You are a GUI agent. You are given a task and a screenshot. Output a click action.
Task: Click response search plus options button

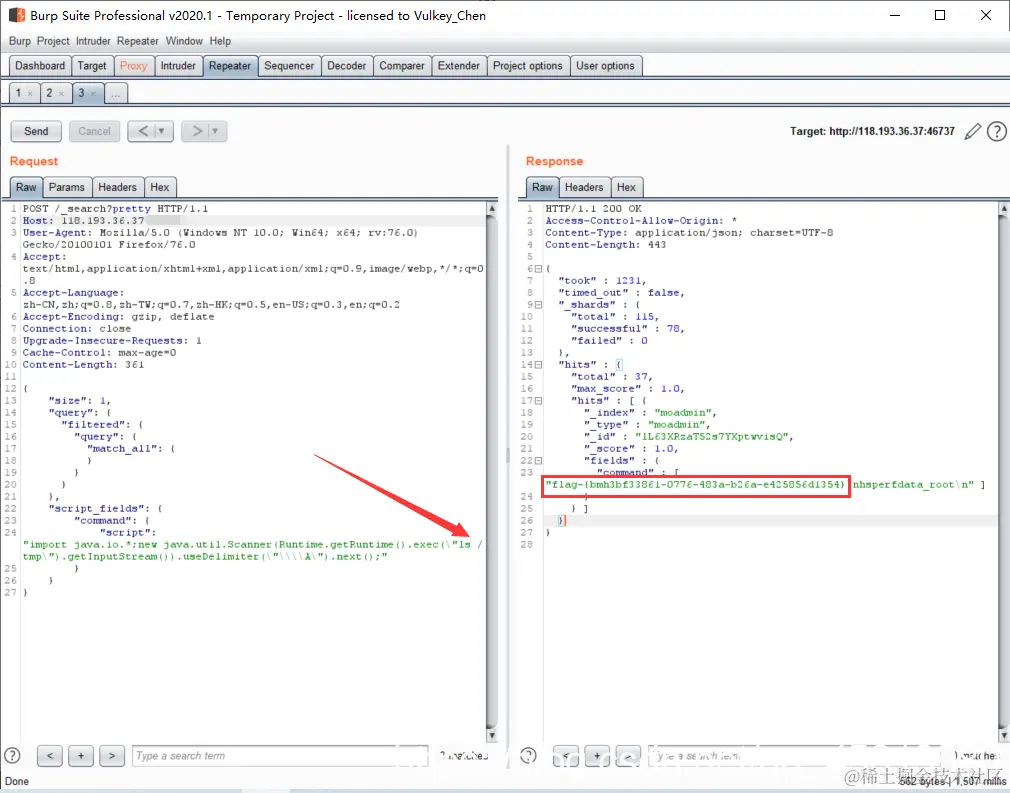pyautogui.click(x=597, y=756)
